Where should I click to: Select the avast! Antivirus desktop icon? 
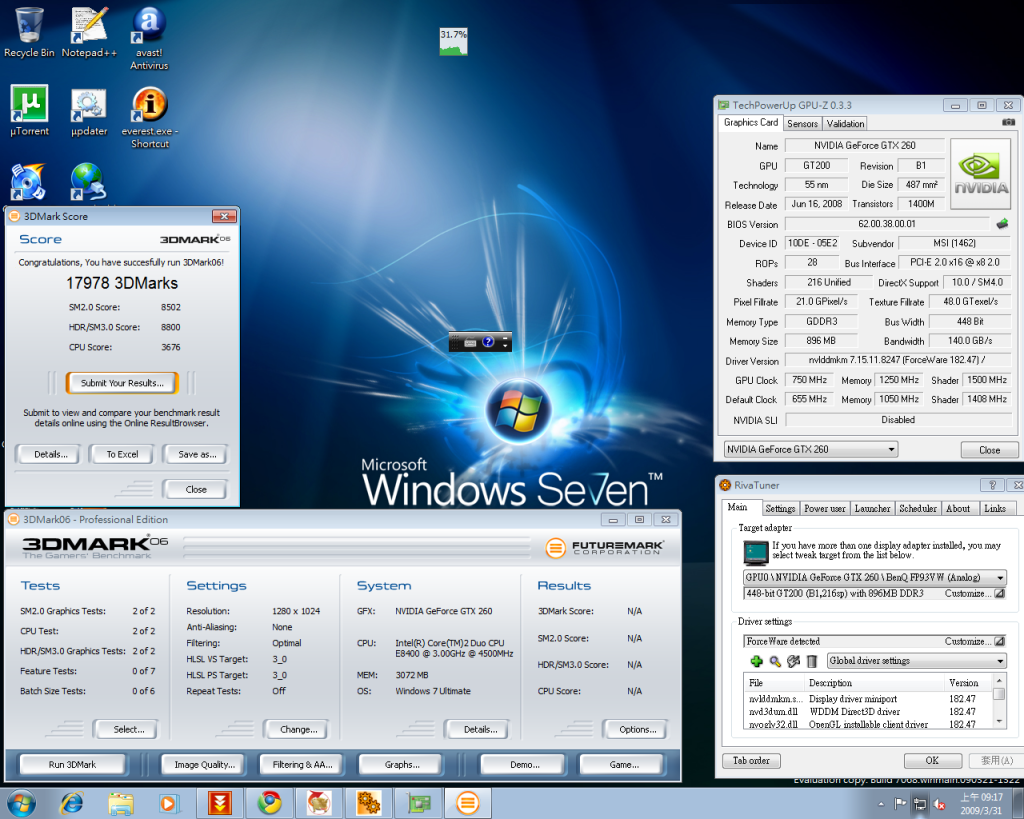click(149, 25)
